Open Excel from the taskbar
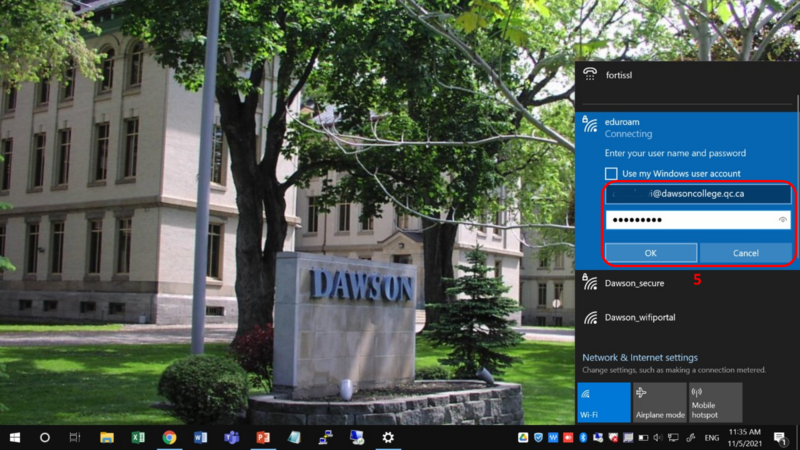The width and height of the screenshot is (800, 450). pos(138,438)
